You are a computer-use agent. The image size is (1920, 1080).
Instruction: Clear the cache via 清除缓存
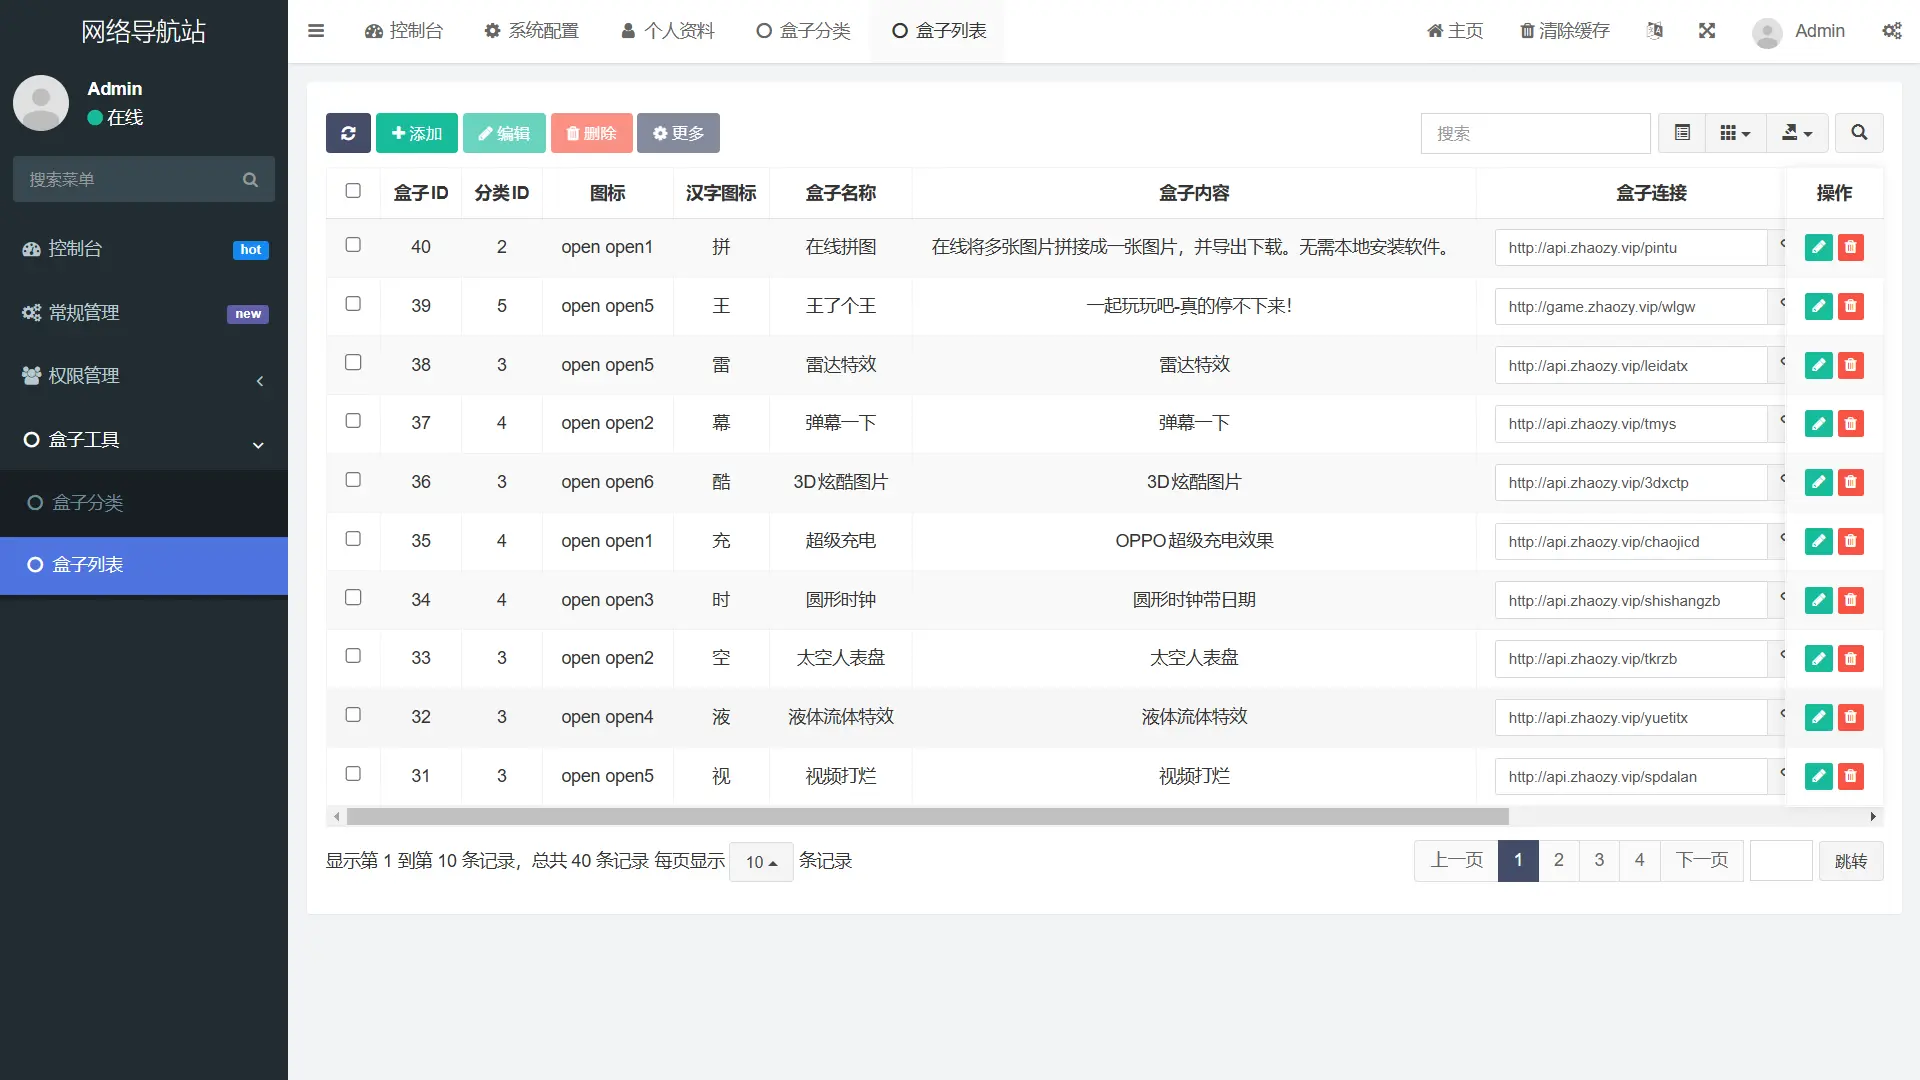click(1563, 31)
